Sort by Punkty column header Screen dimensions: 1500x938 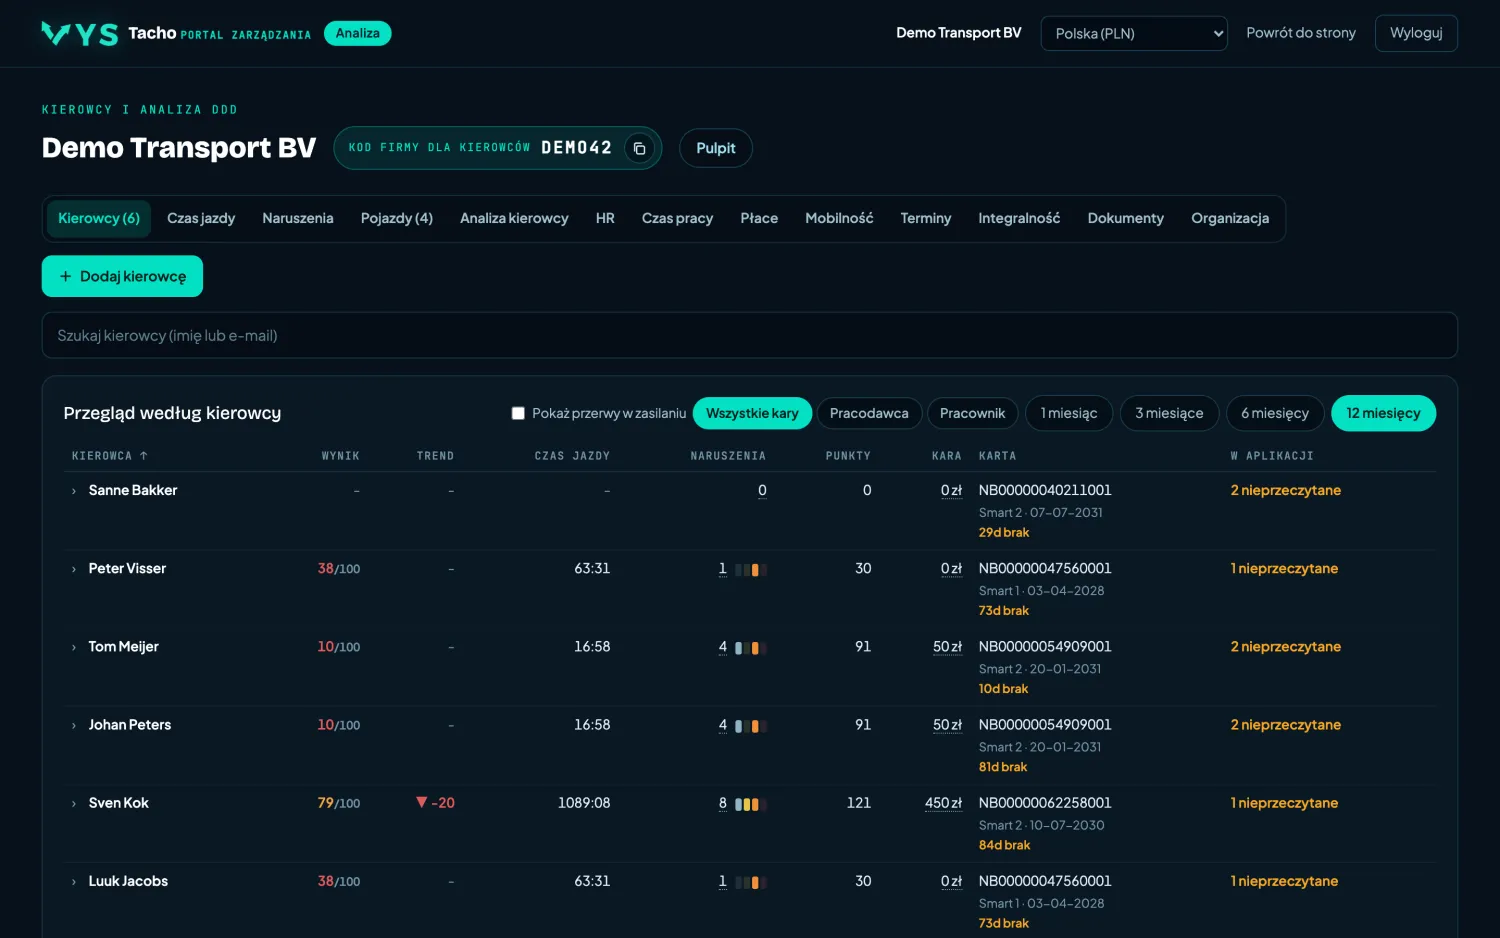[848, 456]
